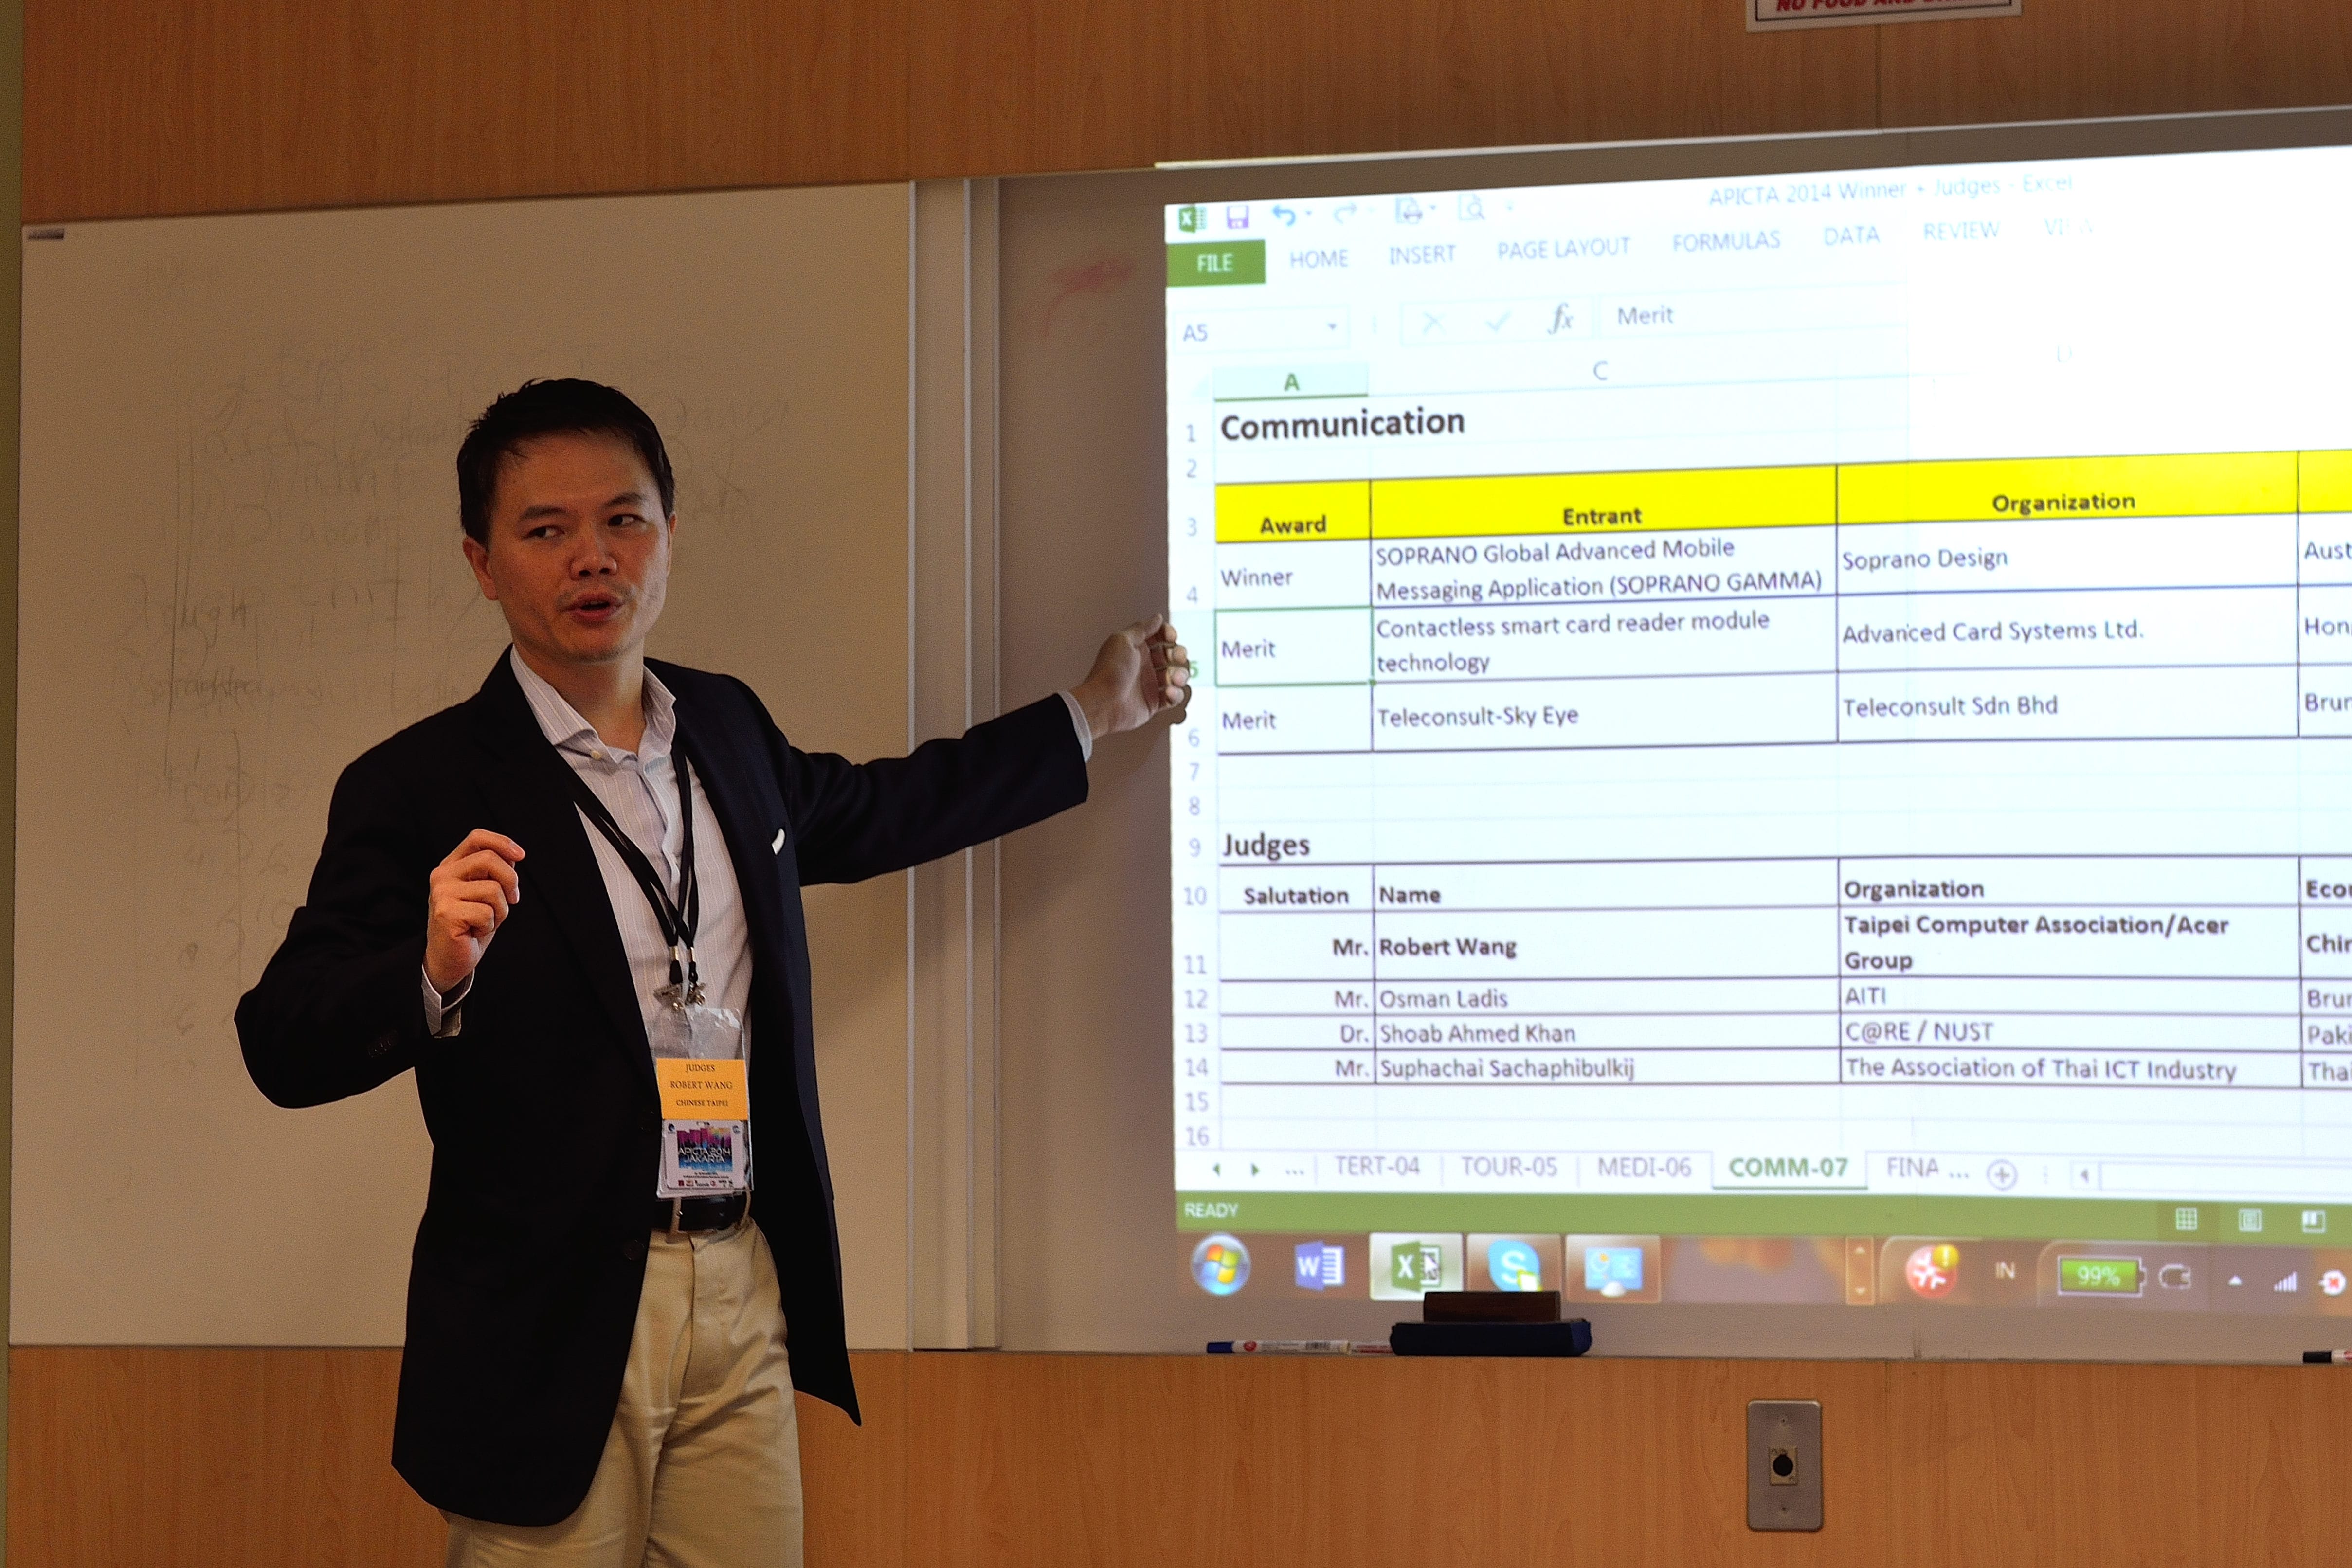Open the Undo history dropdown arrow
This screenshot has width=2352, height=1568.
pos(1309,213)
